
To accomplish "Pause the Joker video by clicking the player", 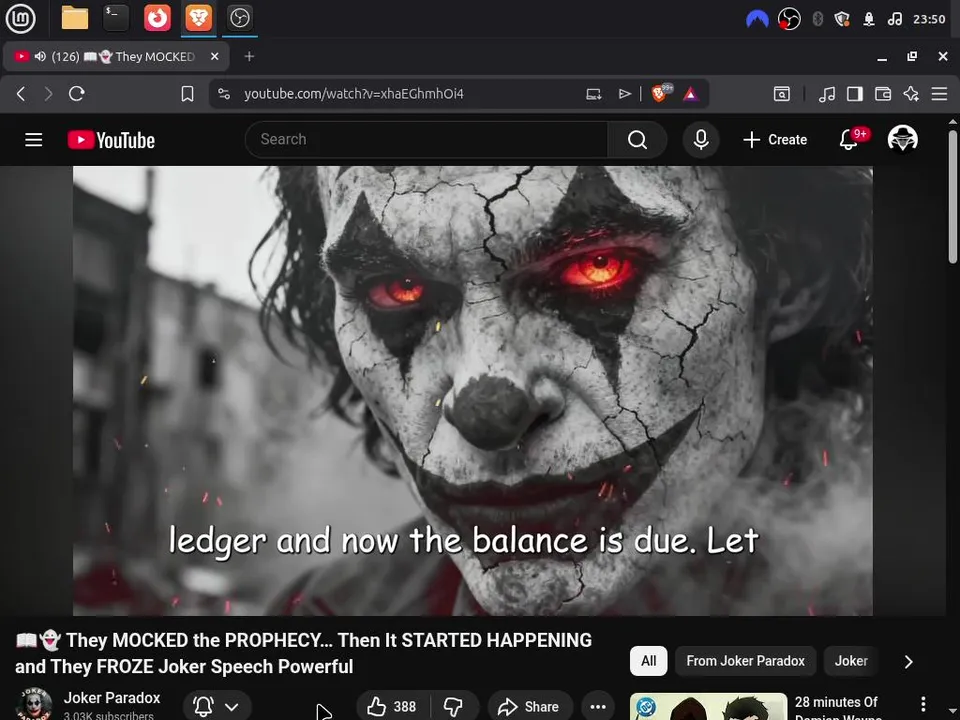I will (x=473, y=391).
